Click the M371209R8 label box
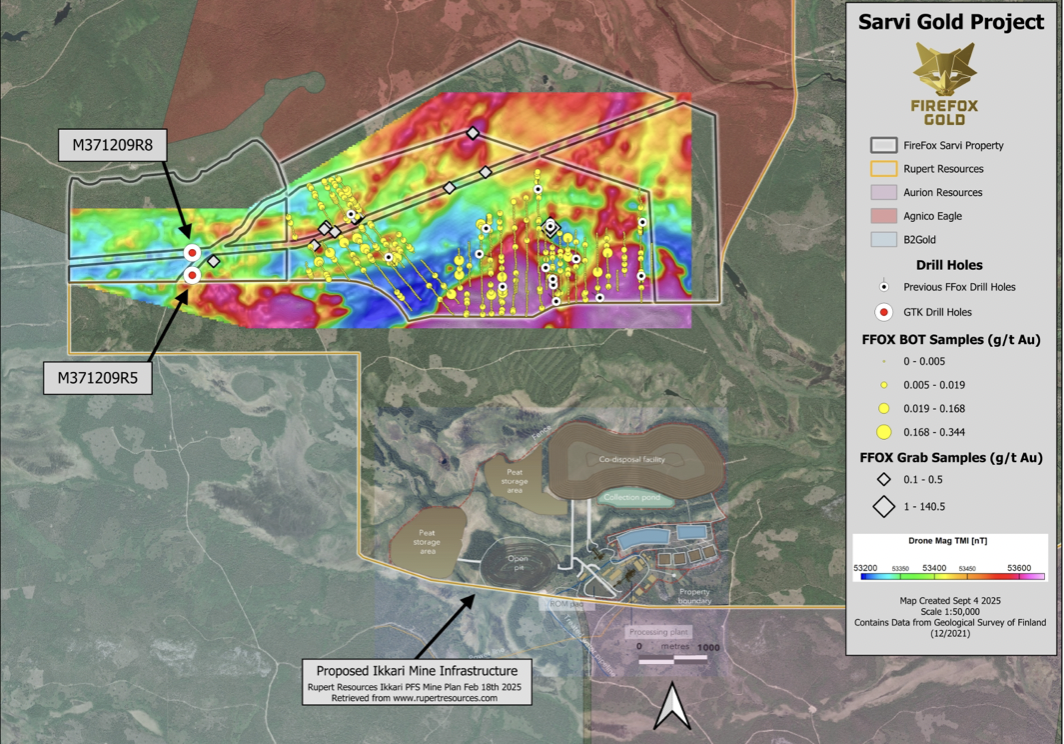This screenshot has width=1064, height=744. 113,145
